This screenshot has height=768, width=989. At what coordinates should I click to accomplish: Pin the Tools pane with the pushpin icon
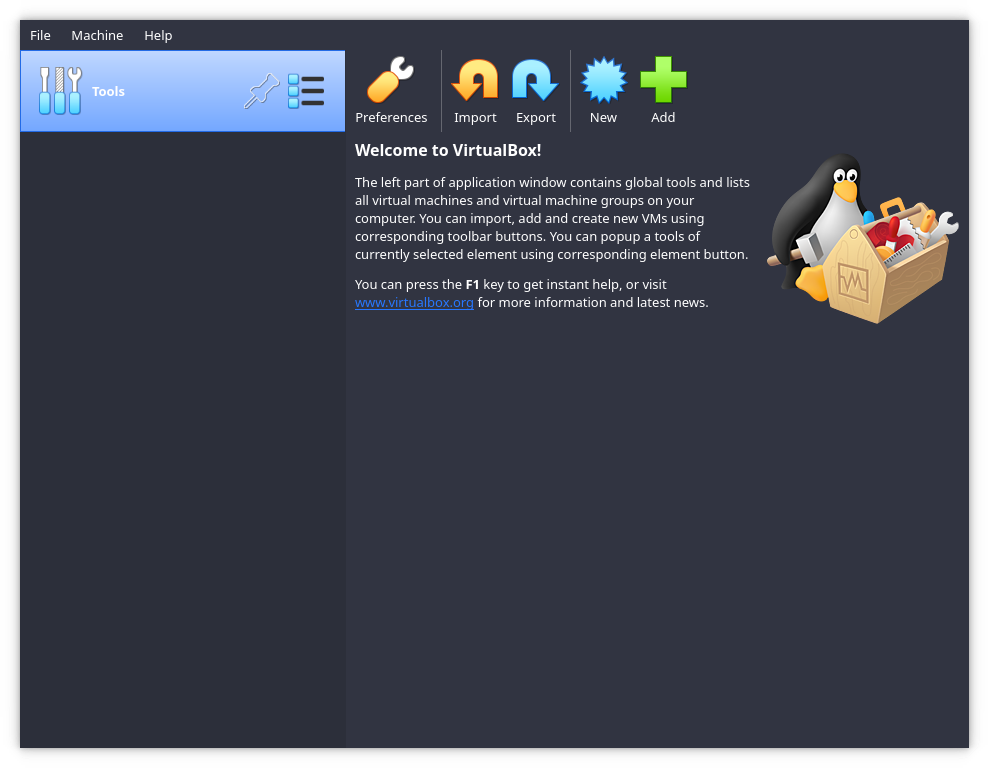[261, 92]
